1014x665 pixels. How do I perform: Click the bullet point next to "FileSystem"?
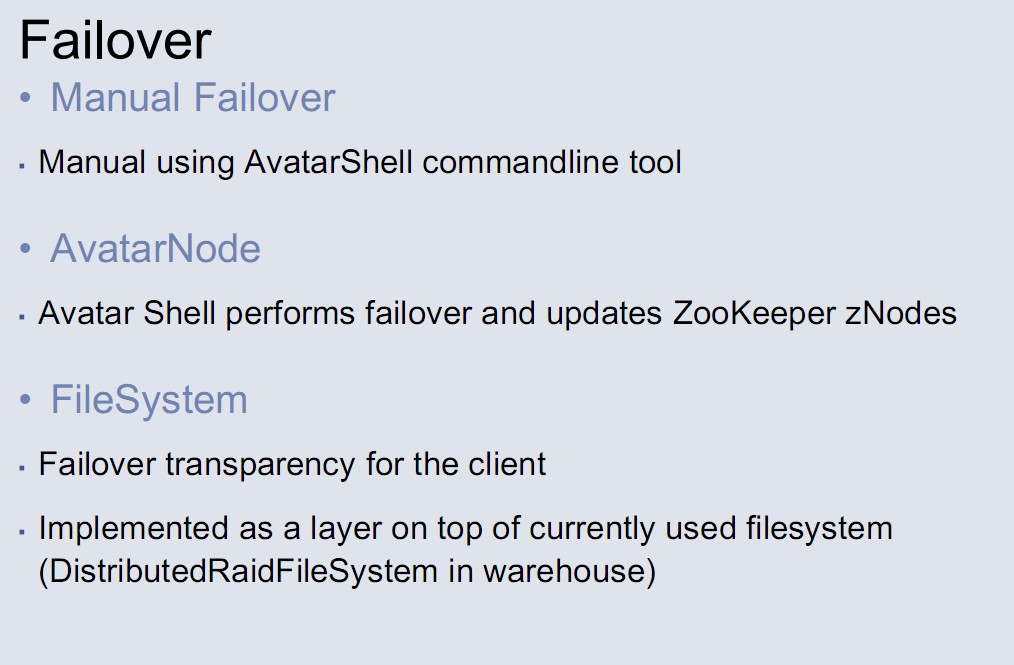(x=26, y=401)
